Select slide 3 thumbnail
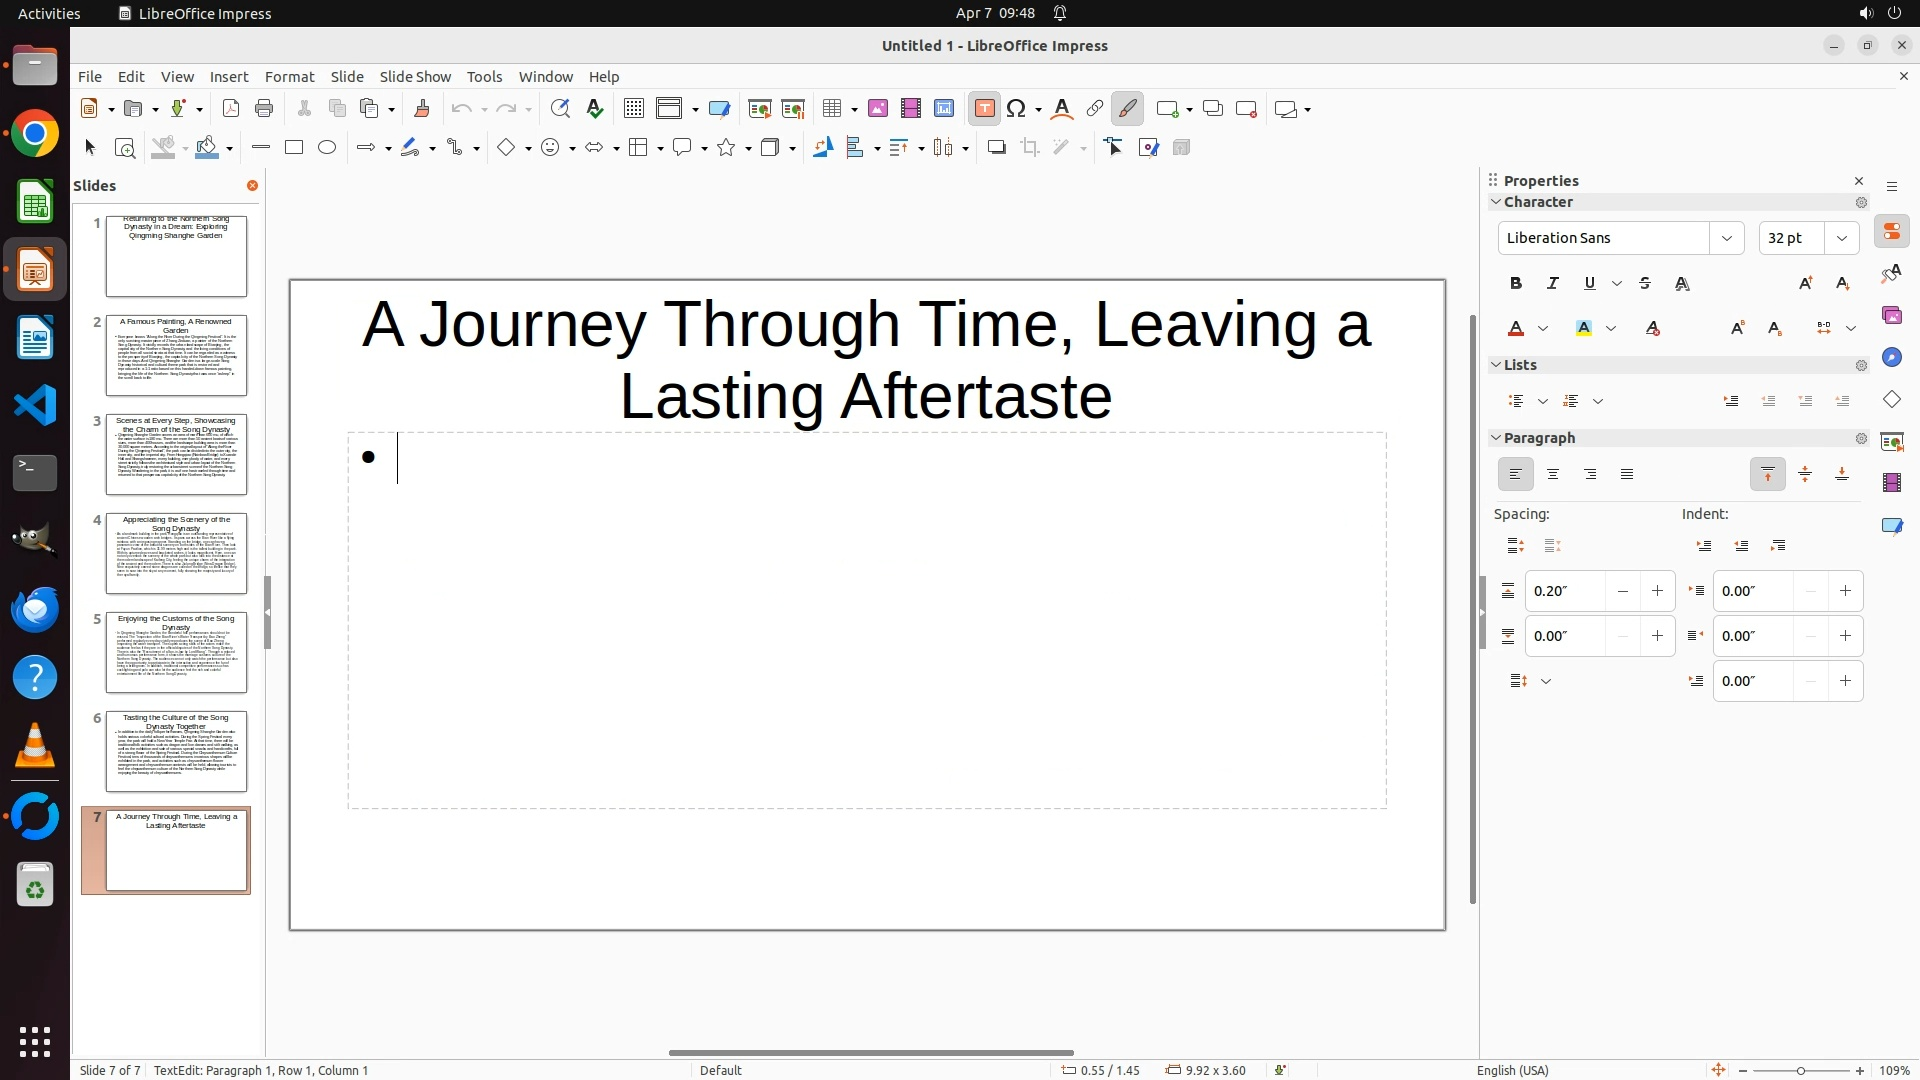The image size is (1920, 1080). [x=176, y=455]
